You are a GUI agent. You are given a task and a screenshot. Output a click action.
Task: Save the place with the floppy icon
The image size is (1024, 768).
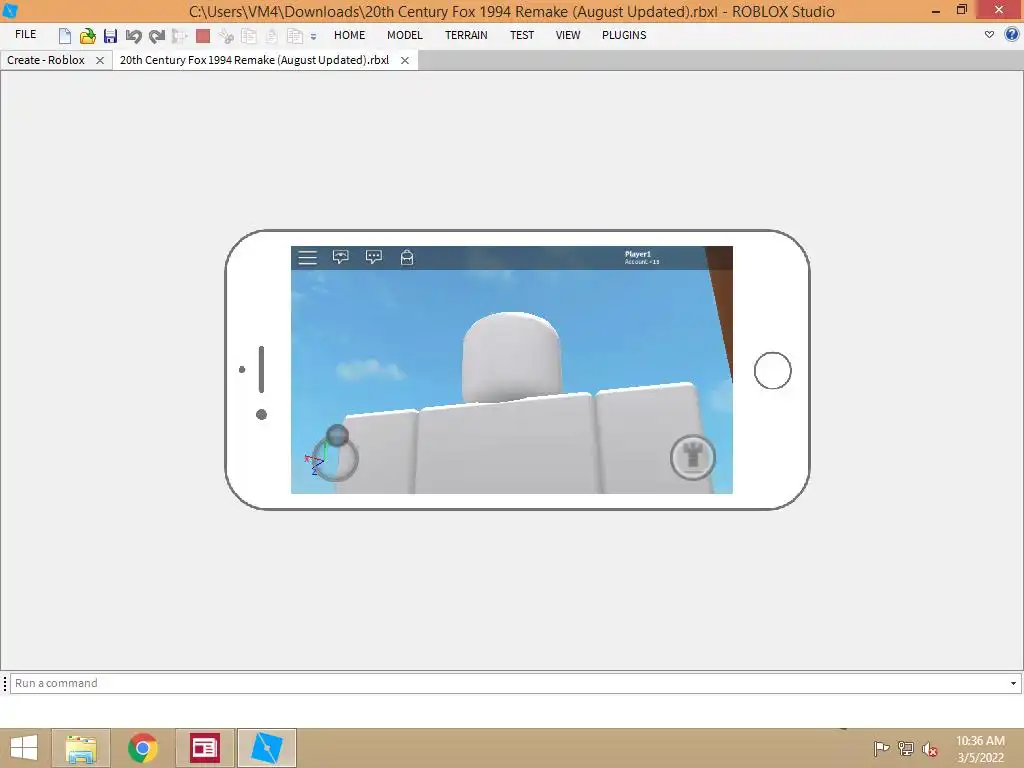point(110,36)
